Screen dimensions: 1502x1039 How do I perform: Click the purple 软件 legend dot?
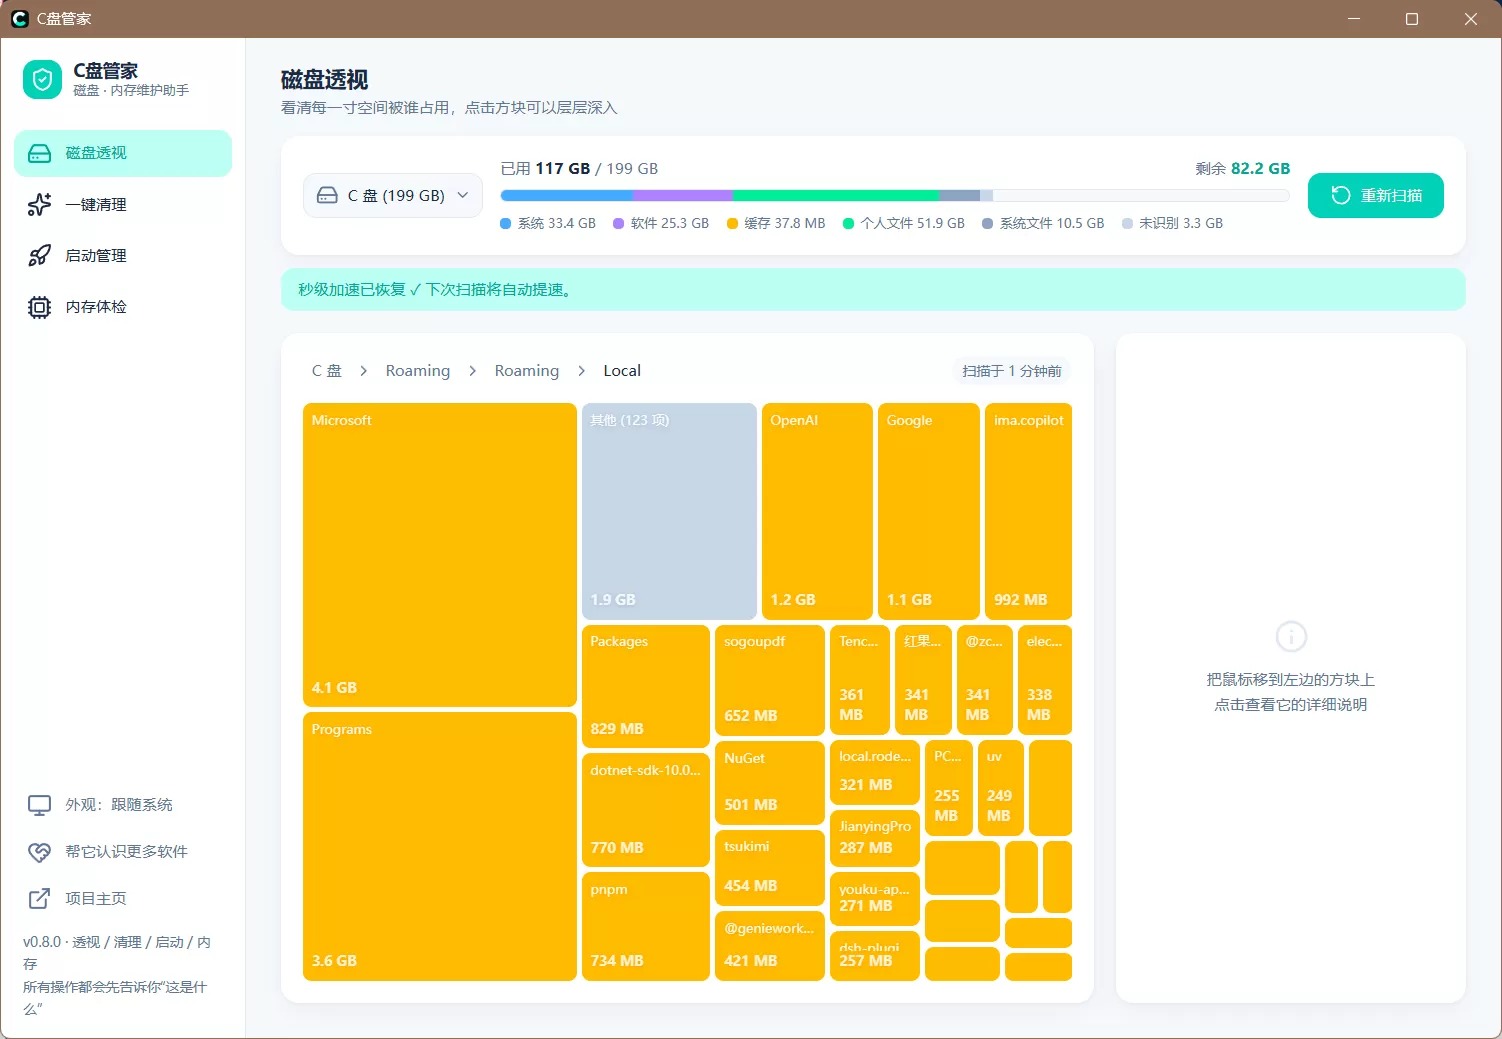[x=619, y=224]
